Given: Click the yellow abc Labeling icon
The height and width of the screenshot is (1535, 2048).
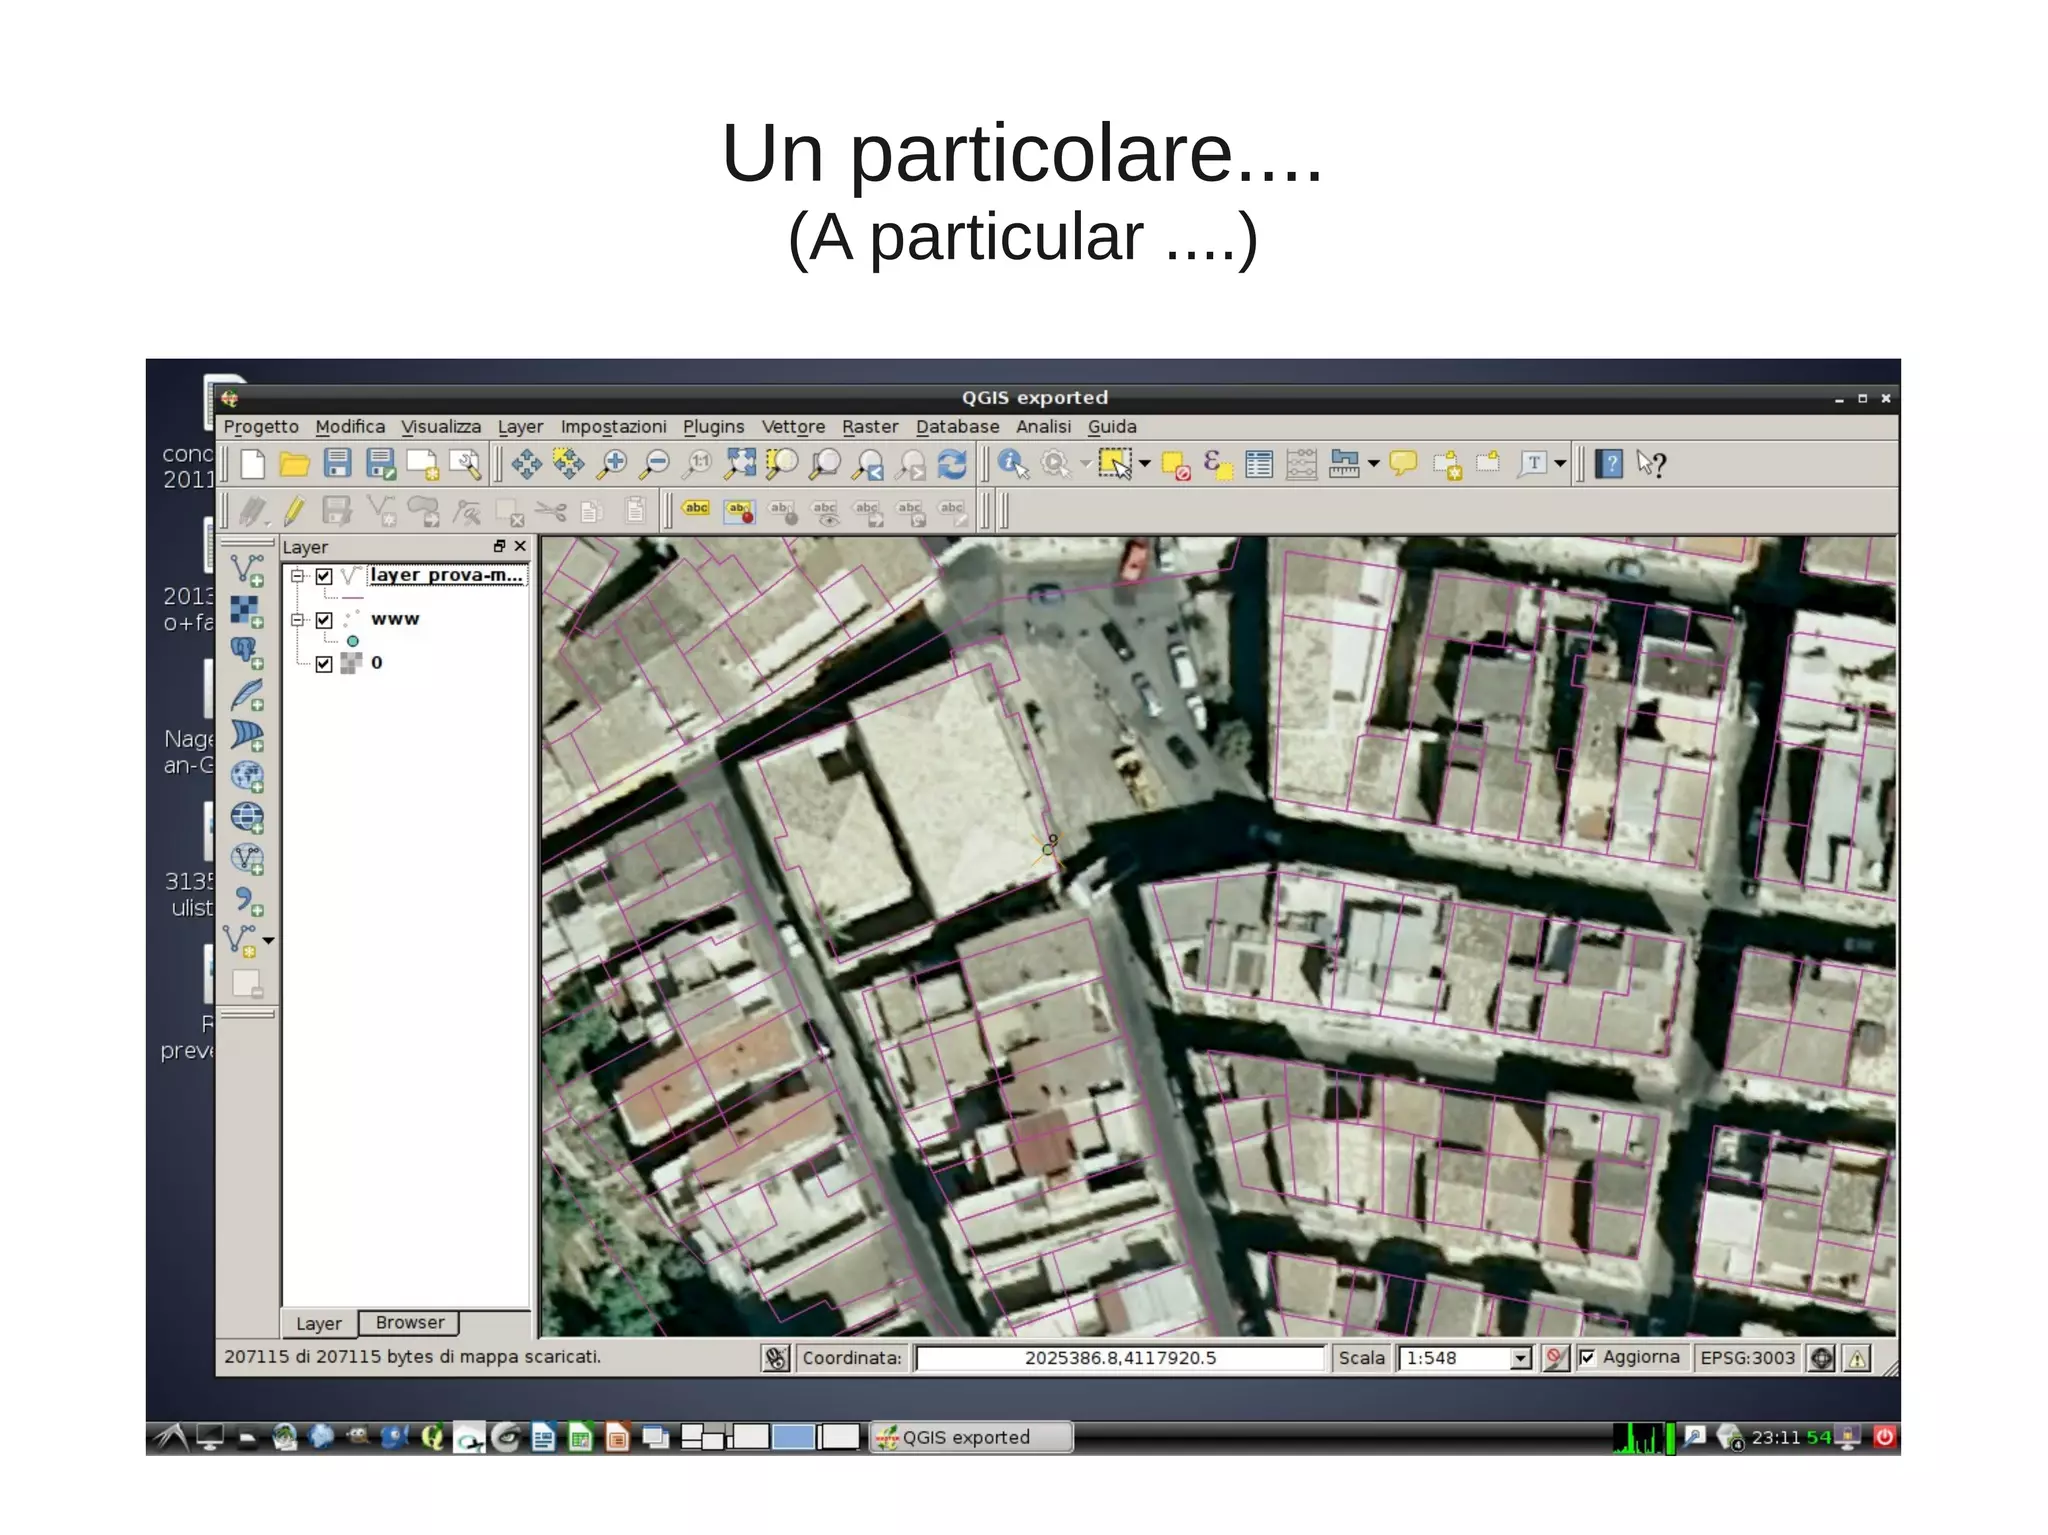Looking at the screenshot, I should pos(696,509).
